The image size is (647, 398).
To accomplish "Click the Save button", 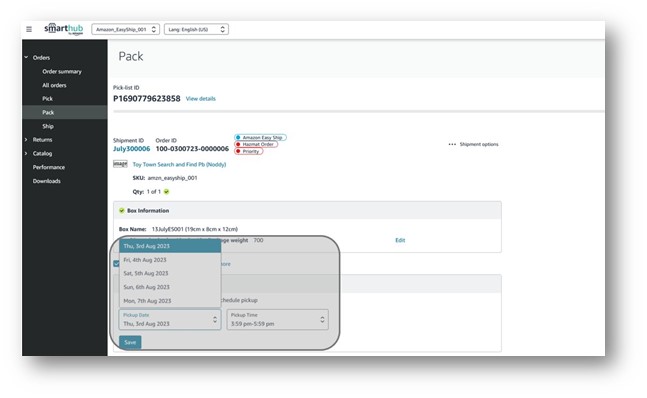I will 130,342.
